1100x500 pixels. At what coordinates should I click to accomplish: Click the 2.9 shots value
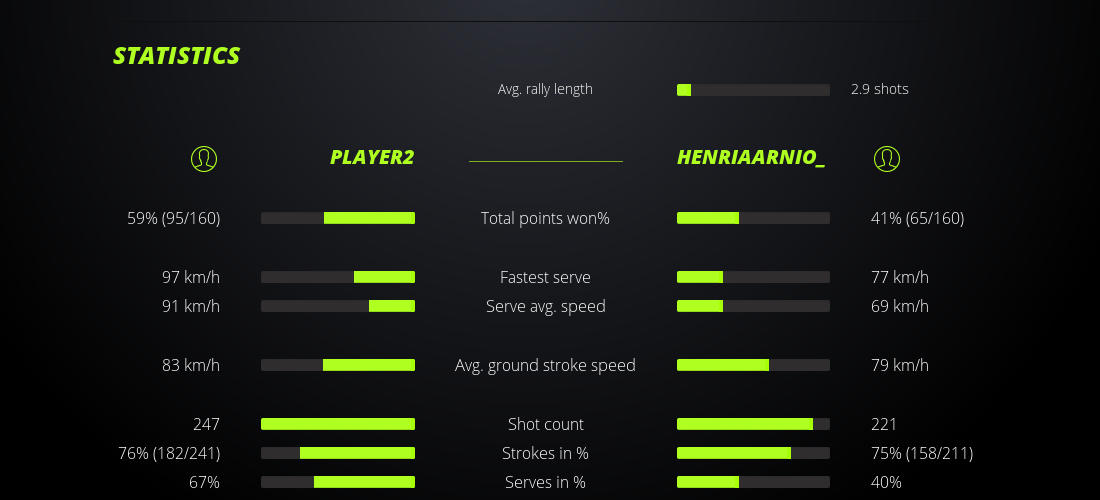[x=880, y=89]
